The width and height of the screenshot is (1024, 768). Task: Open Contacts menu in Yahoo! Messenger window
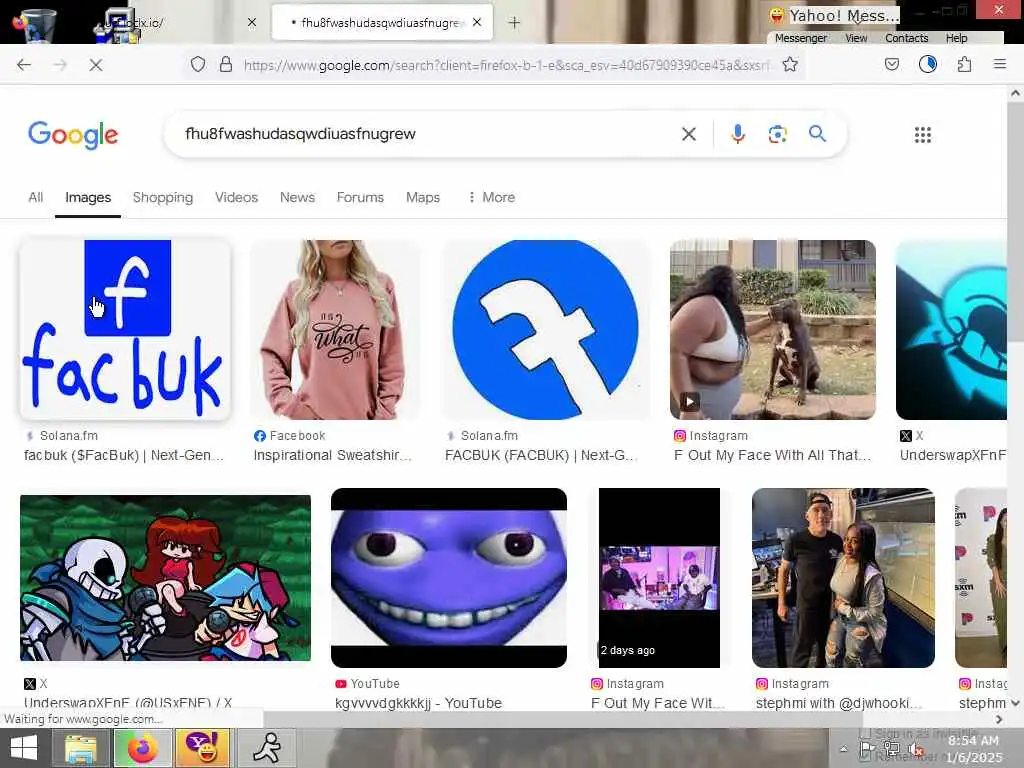(906, 38)
